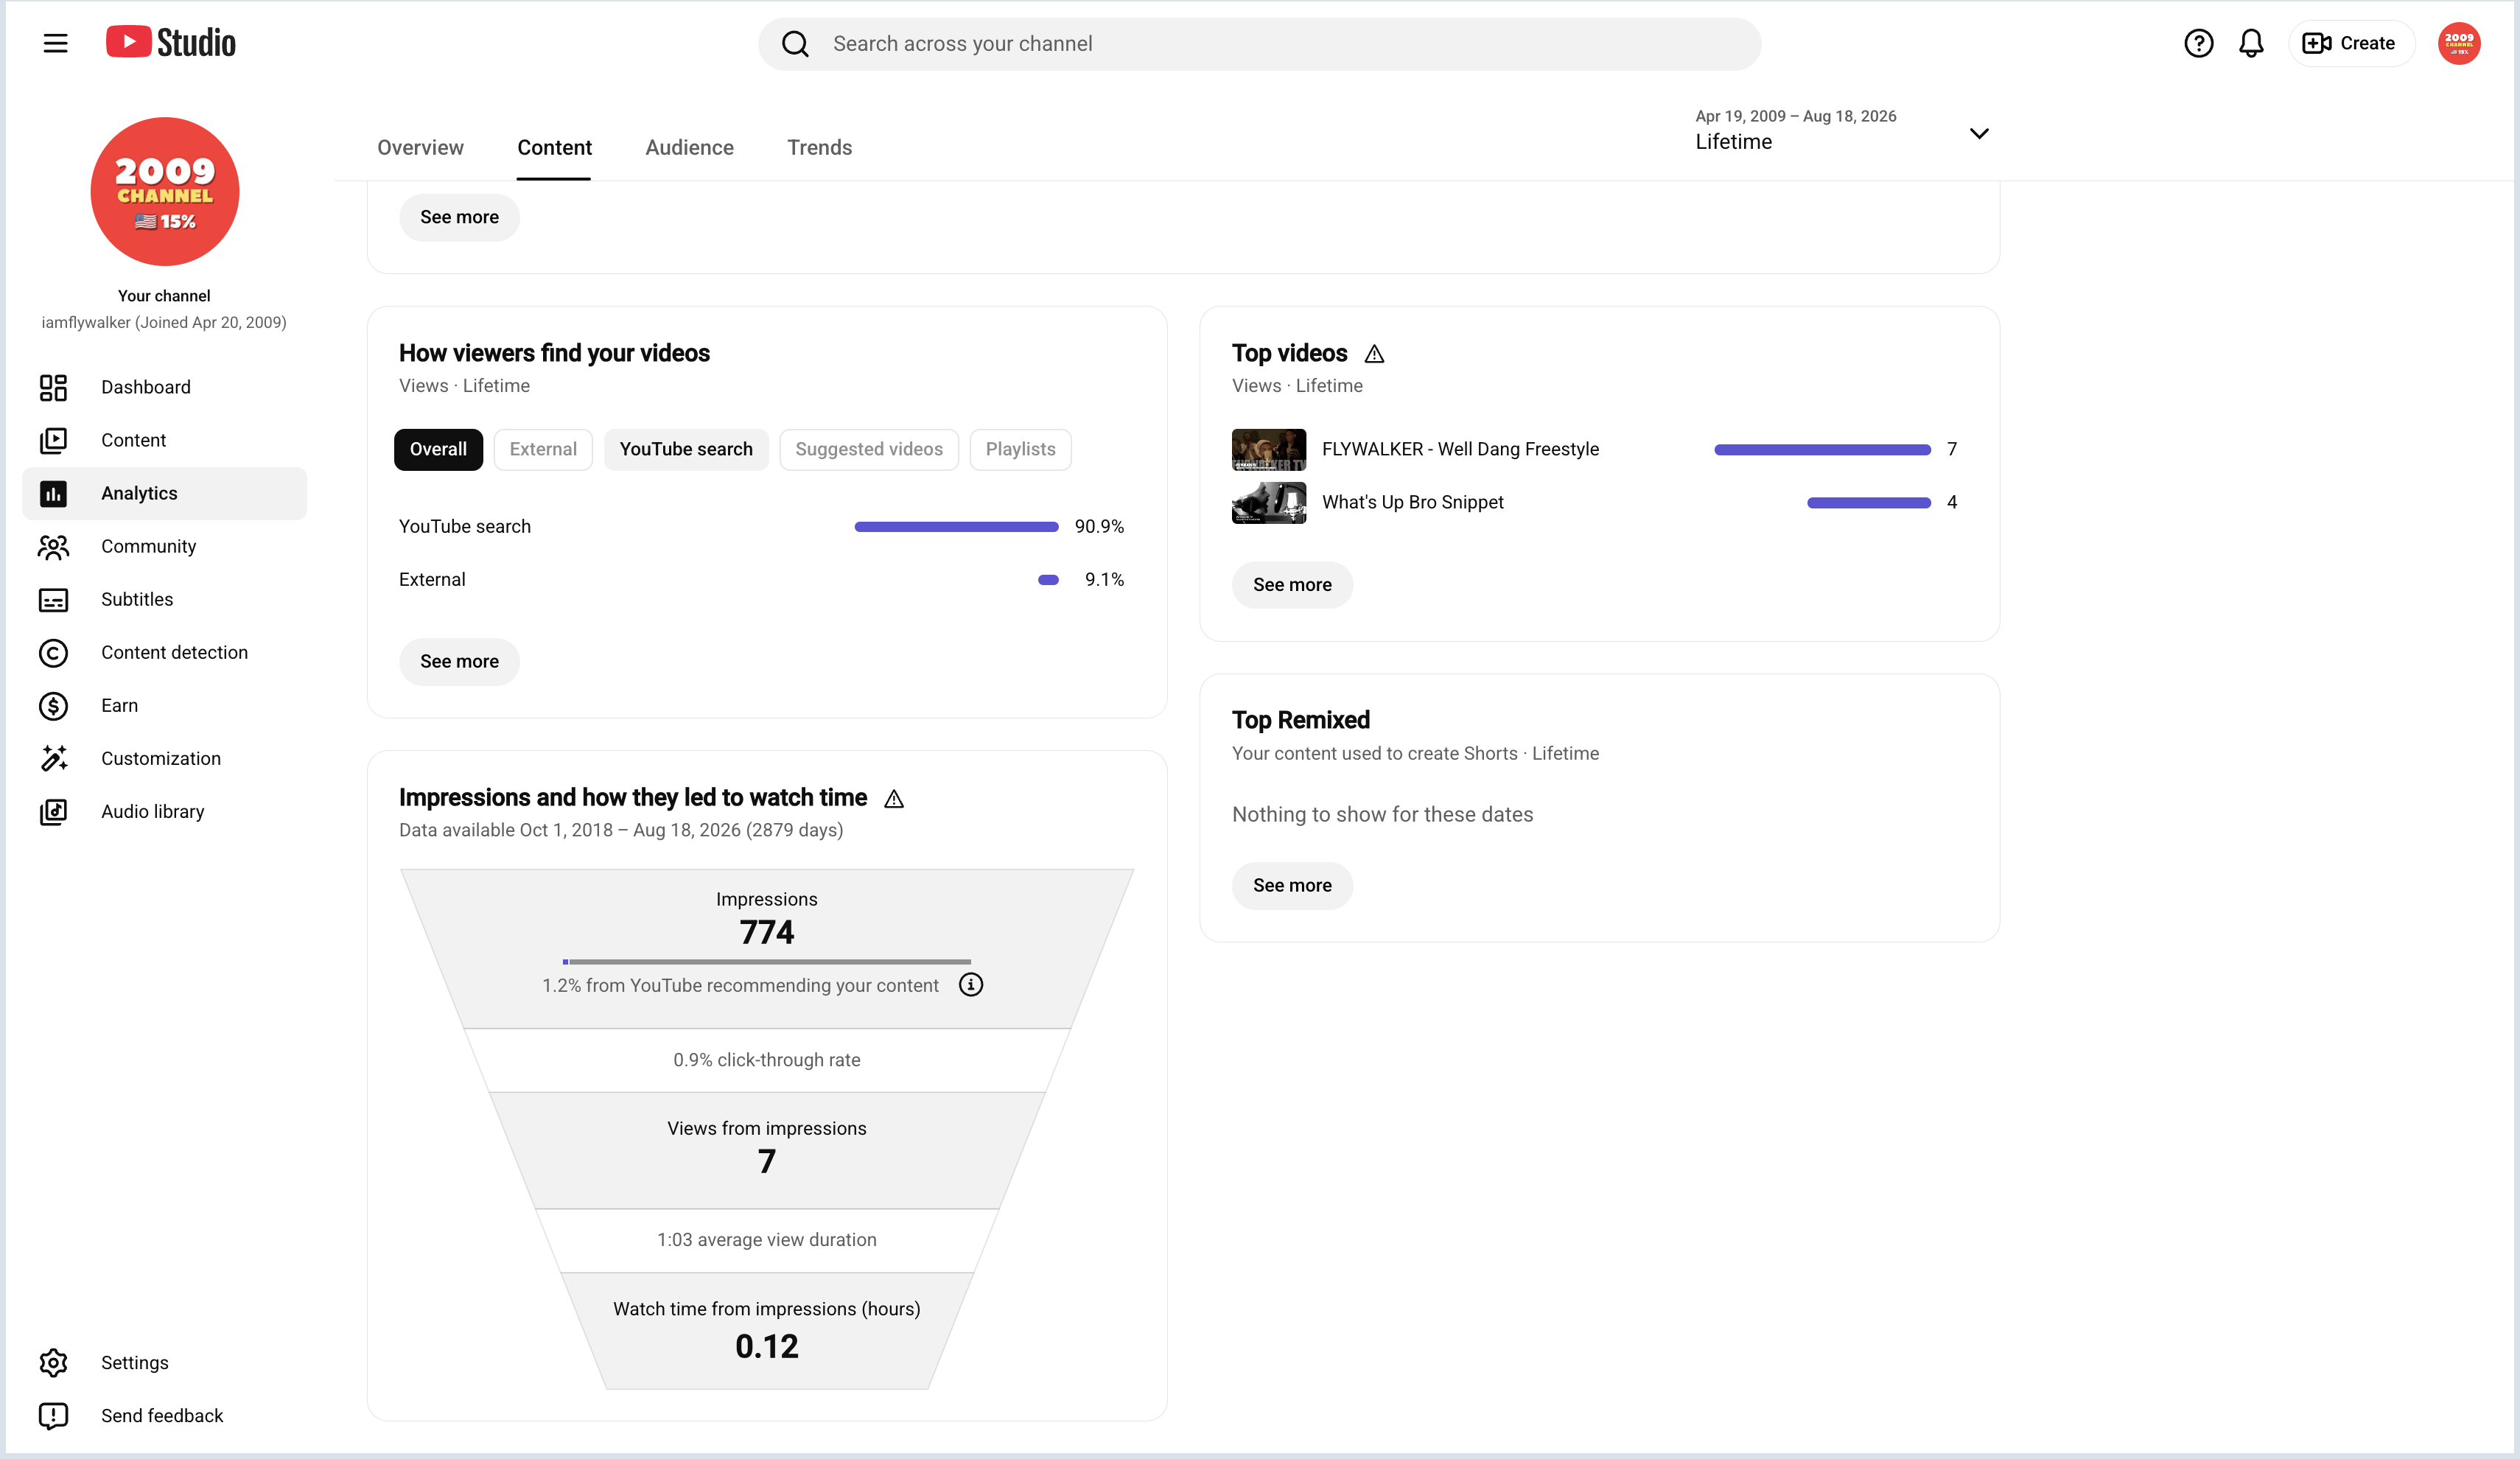Open the notifications bell
Viewport: 2520px width, 1459px height.
pos(2251,43)
